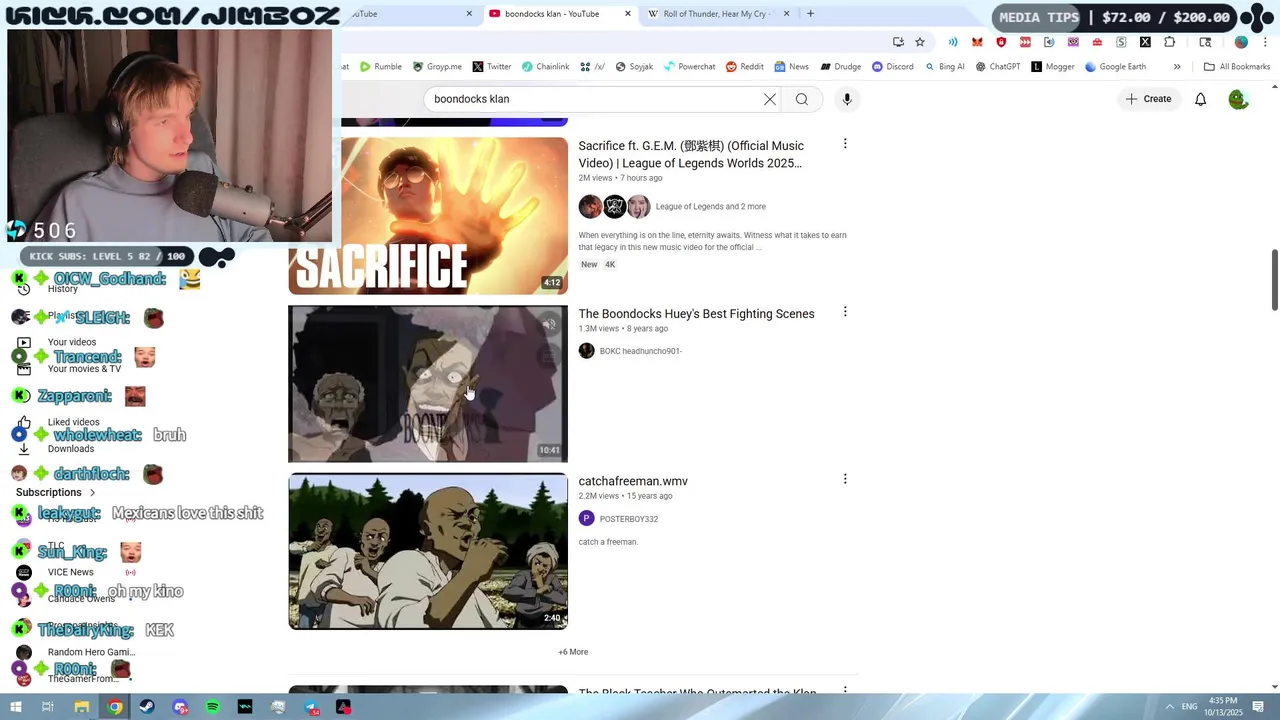Screen dimensions: 1280x720
Task: Open options menu for Huey's Best Fighting Scenes
Action: point(845,312)
